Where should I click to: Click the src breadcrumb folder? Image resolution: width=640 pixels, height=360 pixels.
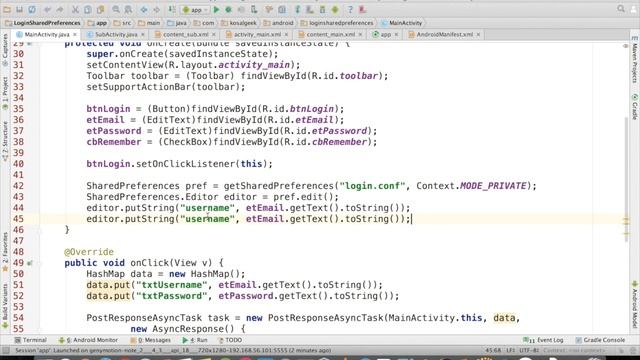[122, 23]
